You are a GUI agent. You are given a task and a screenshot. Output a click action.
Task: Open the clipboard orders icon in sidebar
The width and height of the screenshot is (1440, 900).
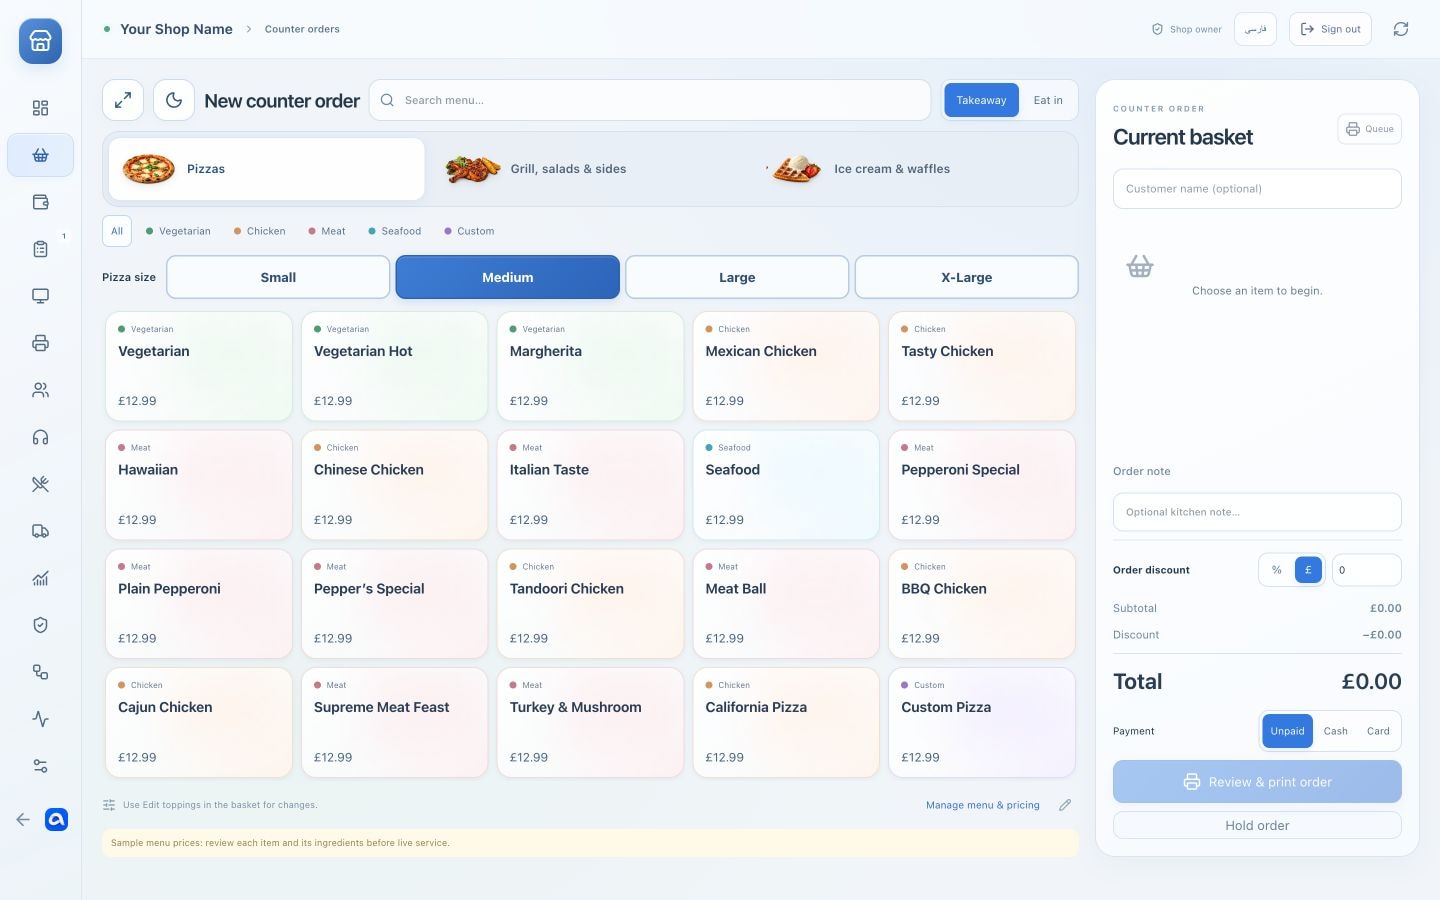click(x=40, y=249)
